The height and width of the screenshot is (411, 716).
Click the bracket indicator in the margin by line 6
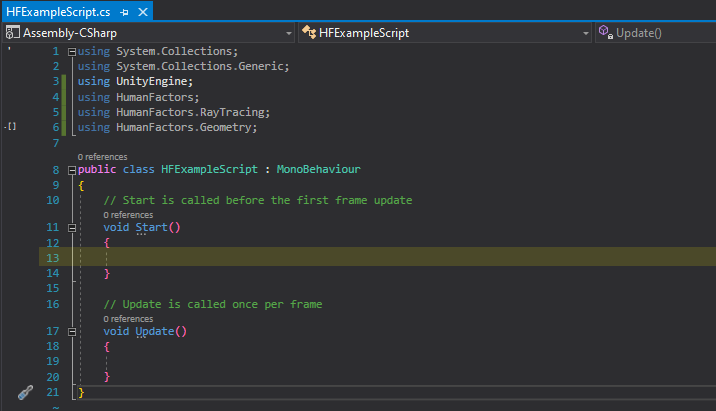click(11, 126)
